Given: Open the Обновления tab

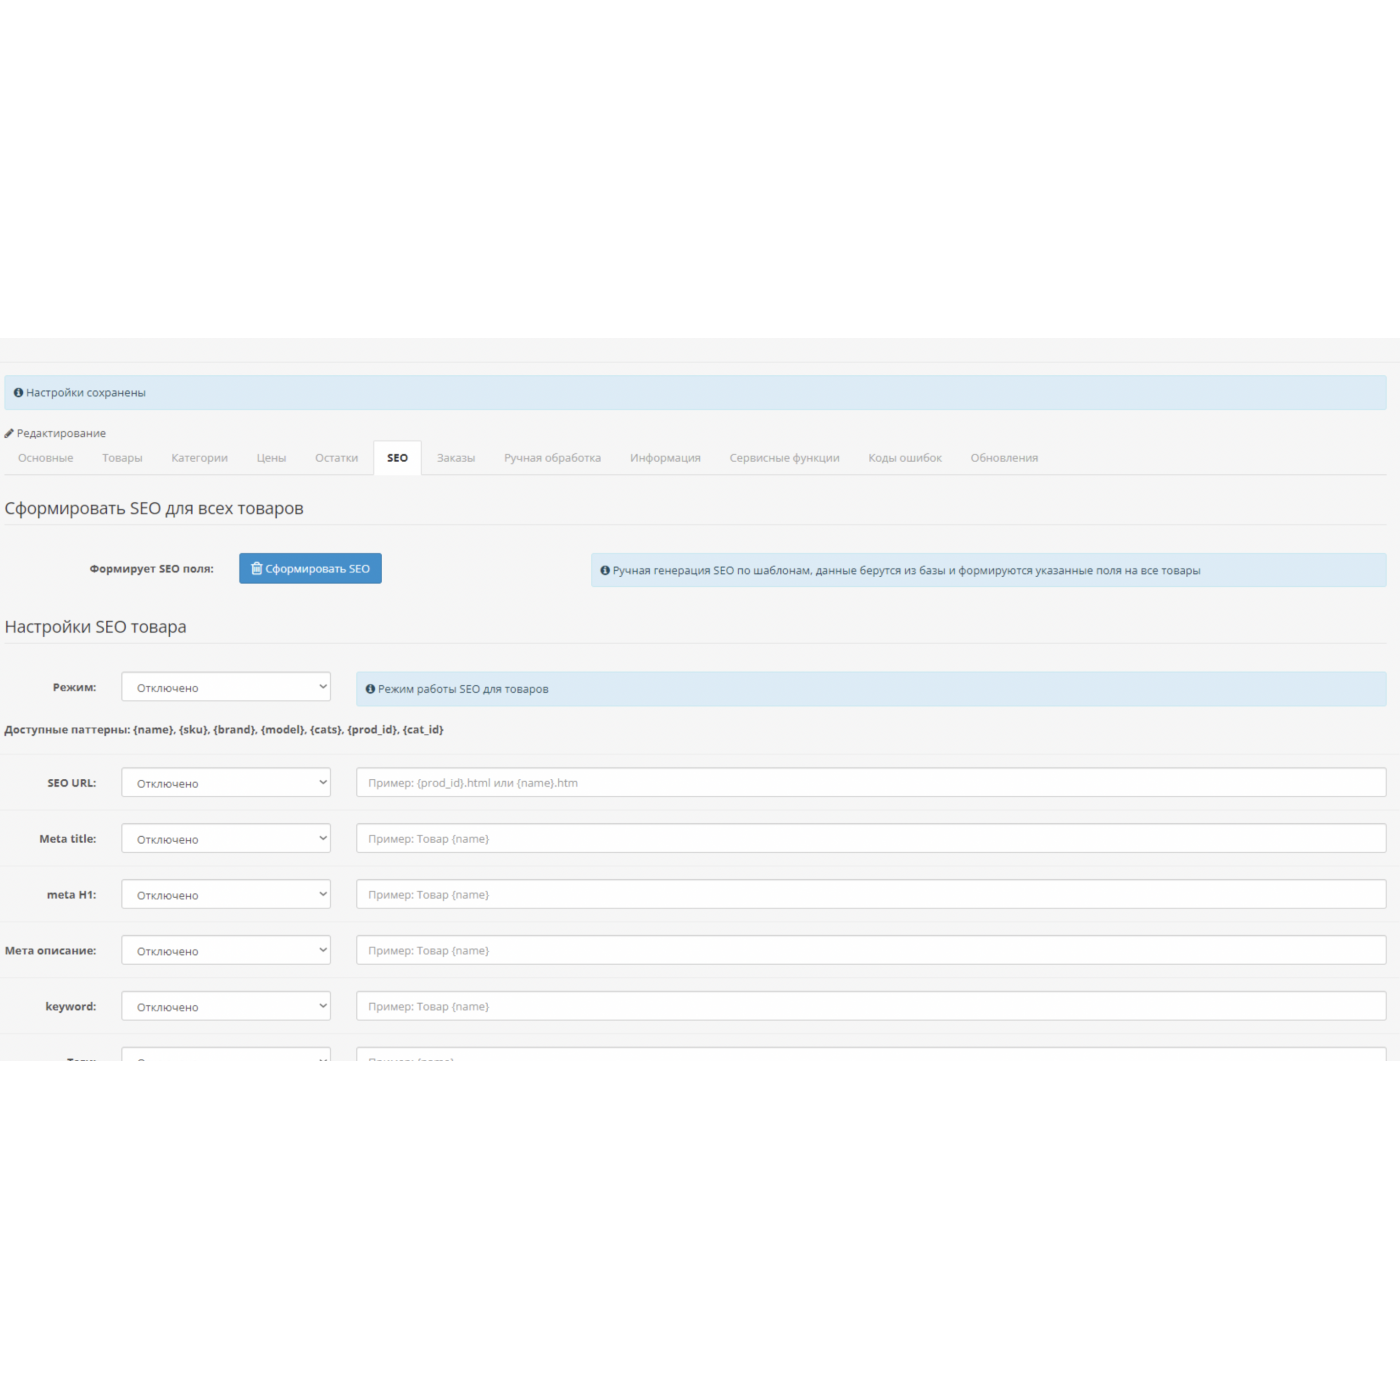Looking at the screenshot, I should point(1004,458).
